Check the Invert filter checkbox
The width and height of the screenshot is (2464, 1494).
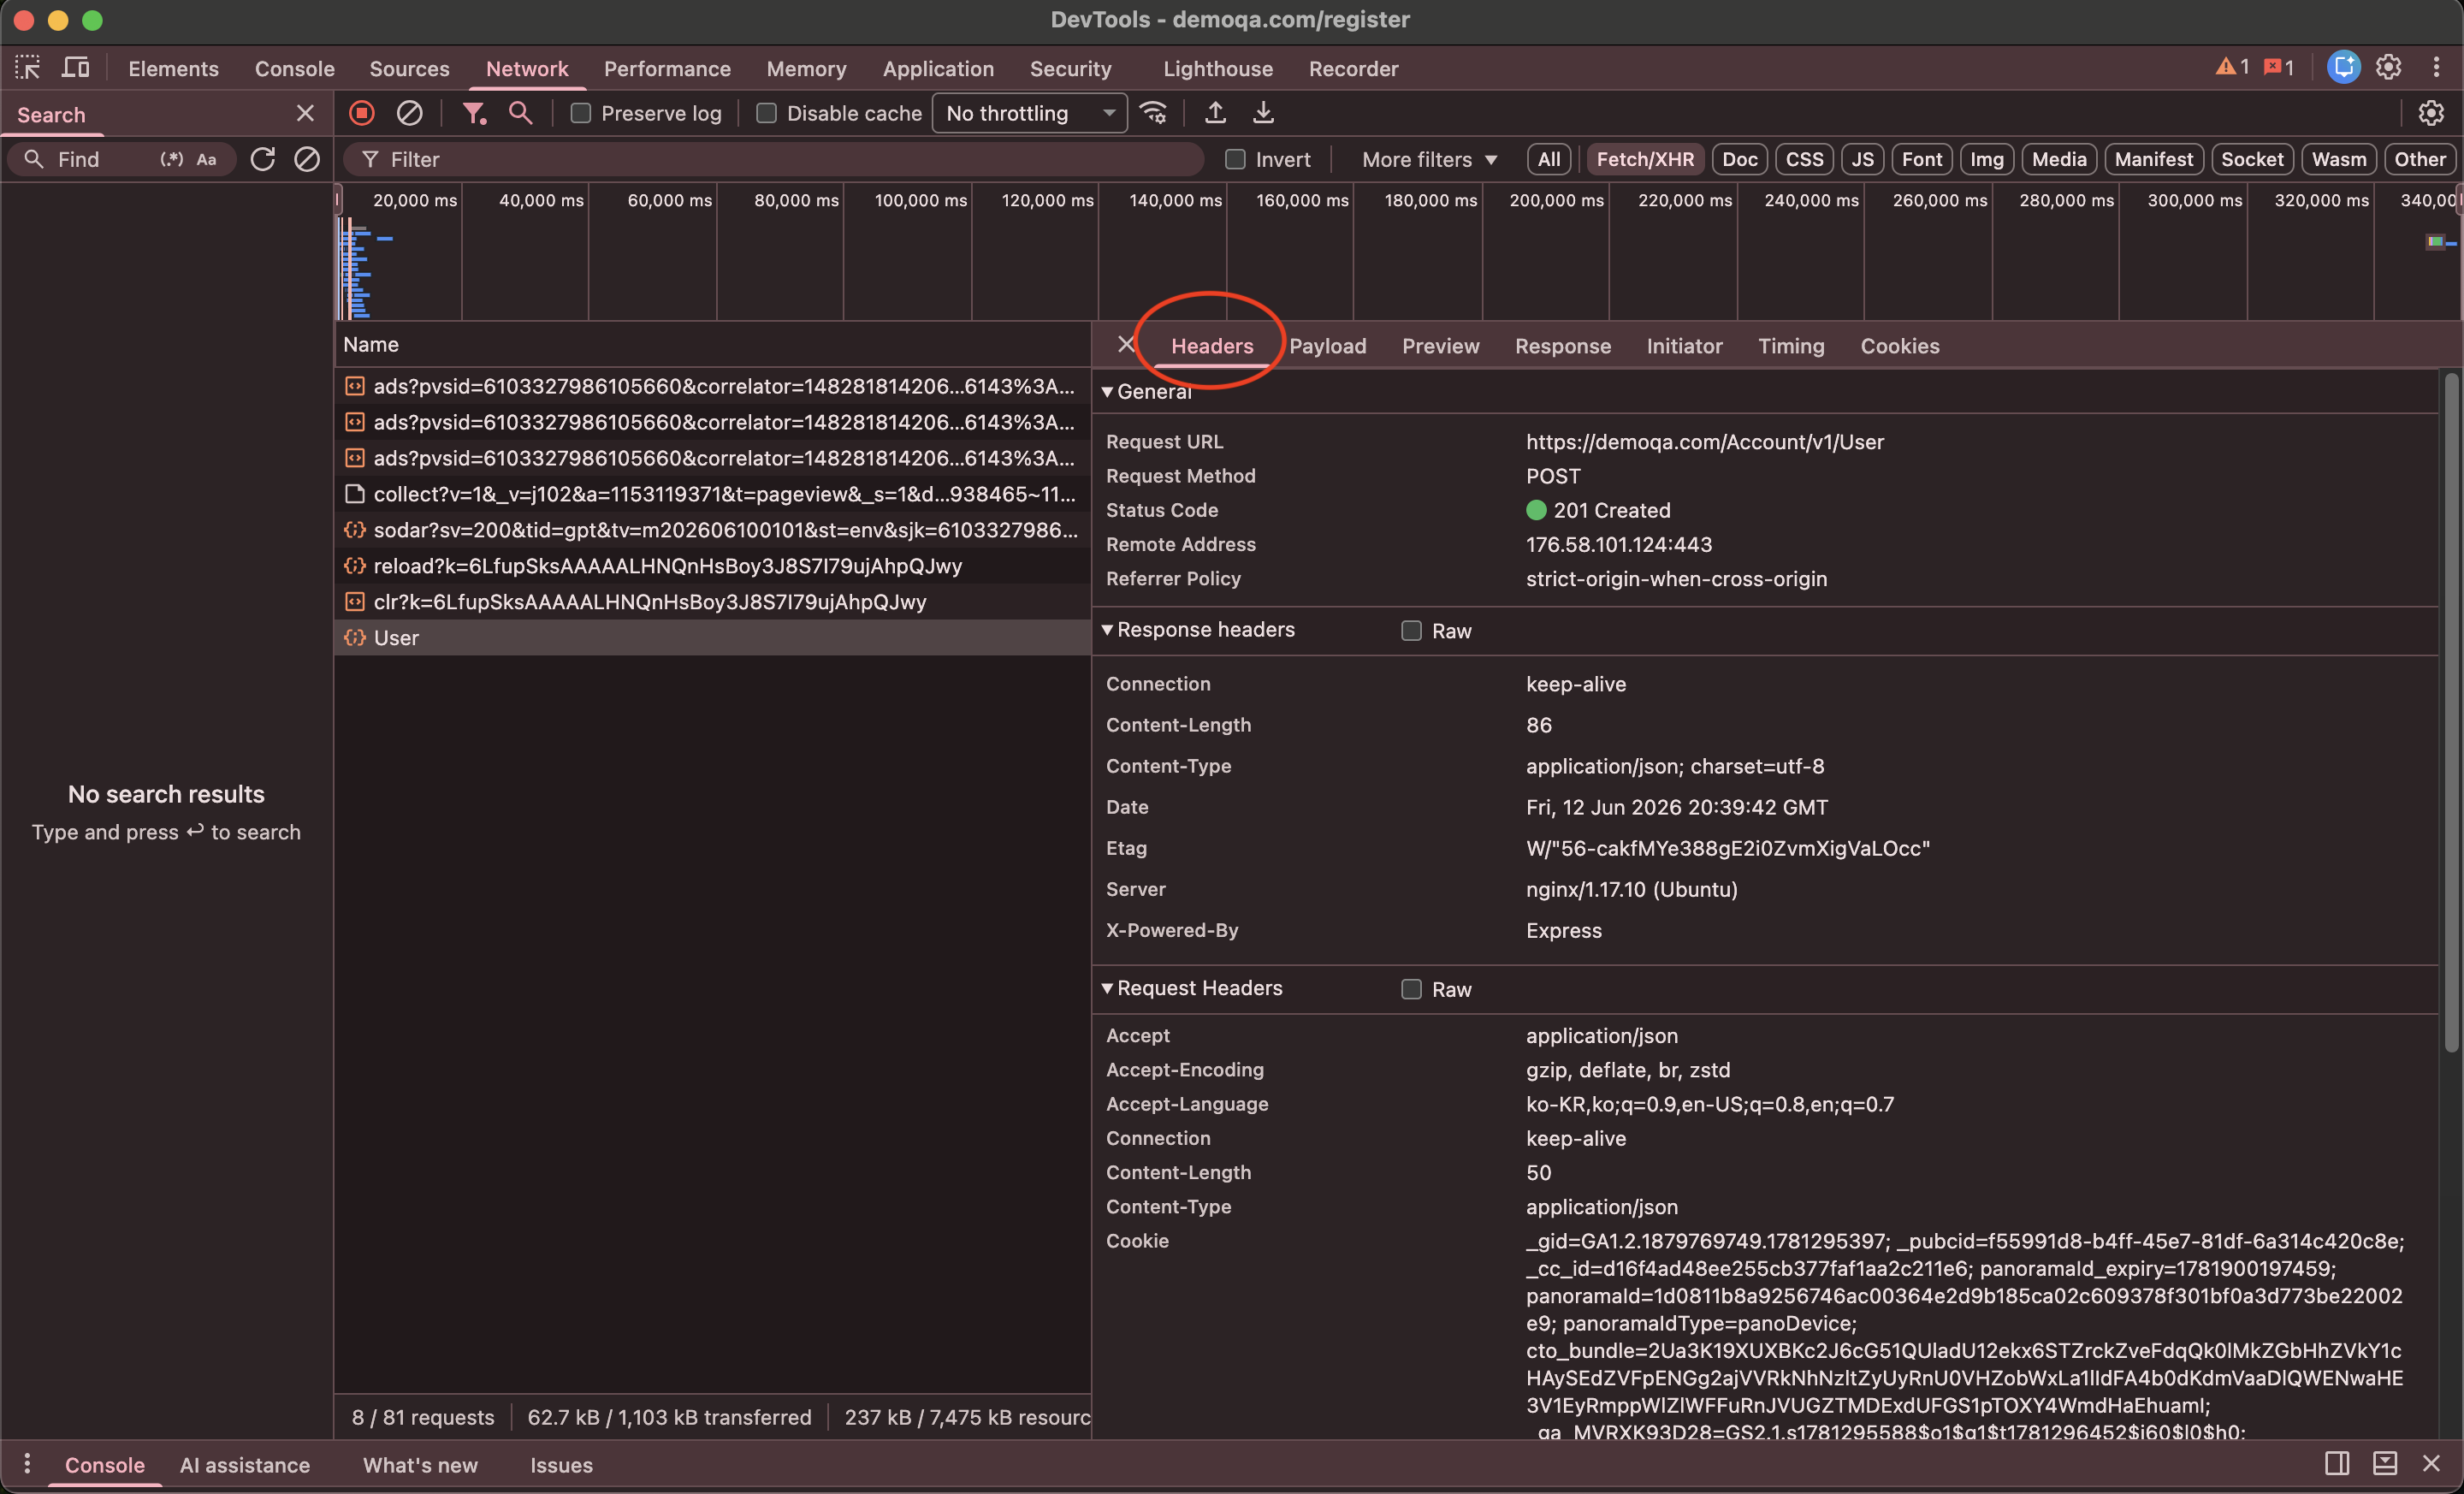[1235, 159]
